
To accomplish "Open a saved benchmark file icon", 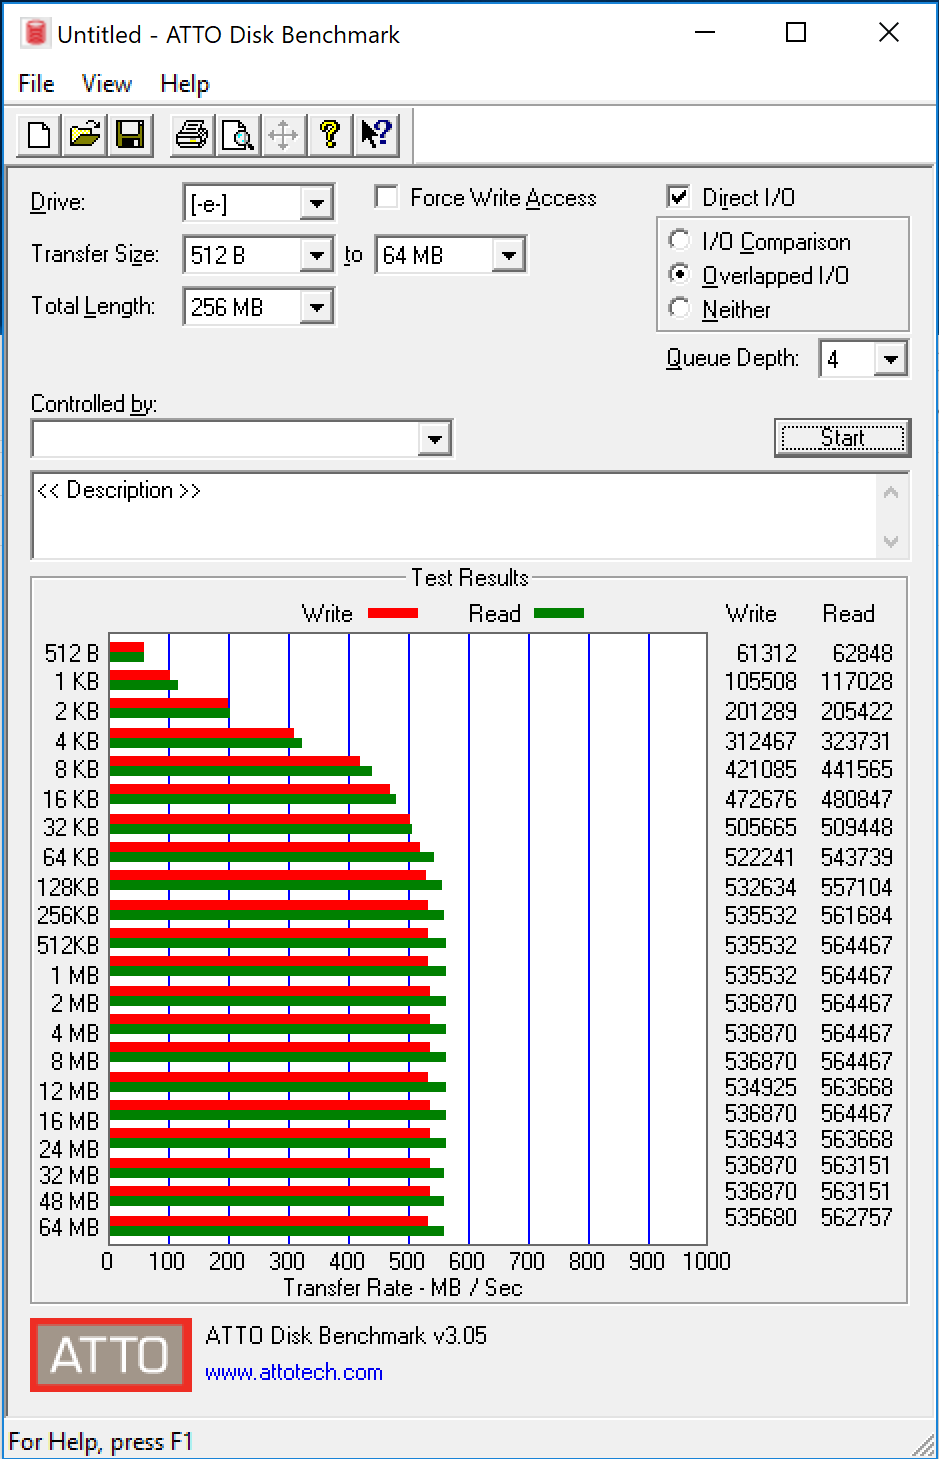I will pyautogui.click(x=85, y=134).
